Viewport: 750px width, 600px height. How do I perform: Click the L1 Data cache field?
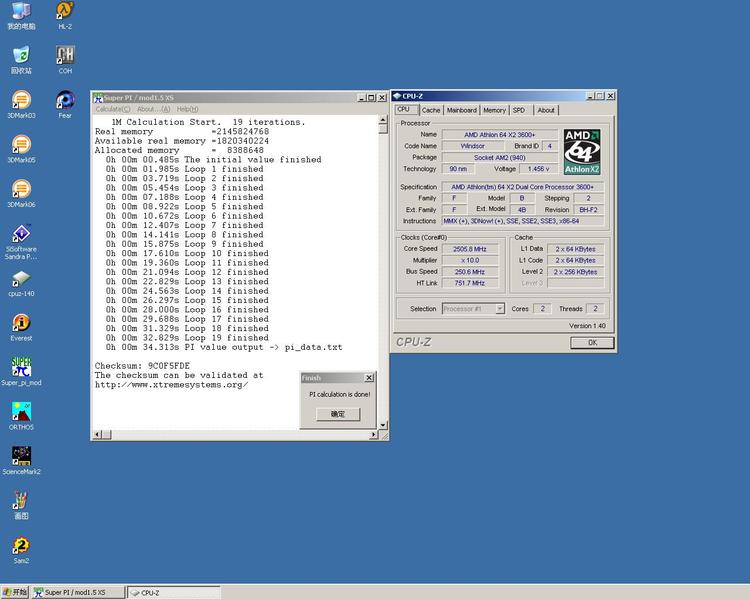click(575, 249)
